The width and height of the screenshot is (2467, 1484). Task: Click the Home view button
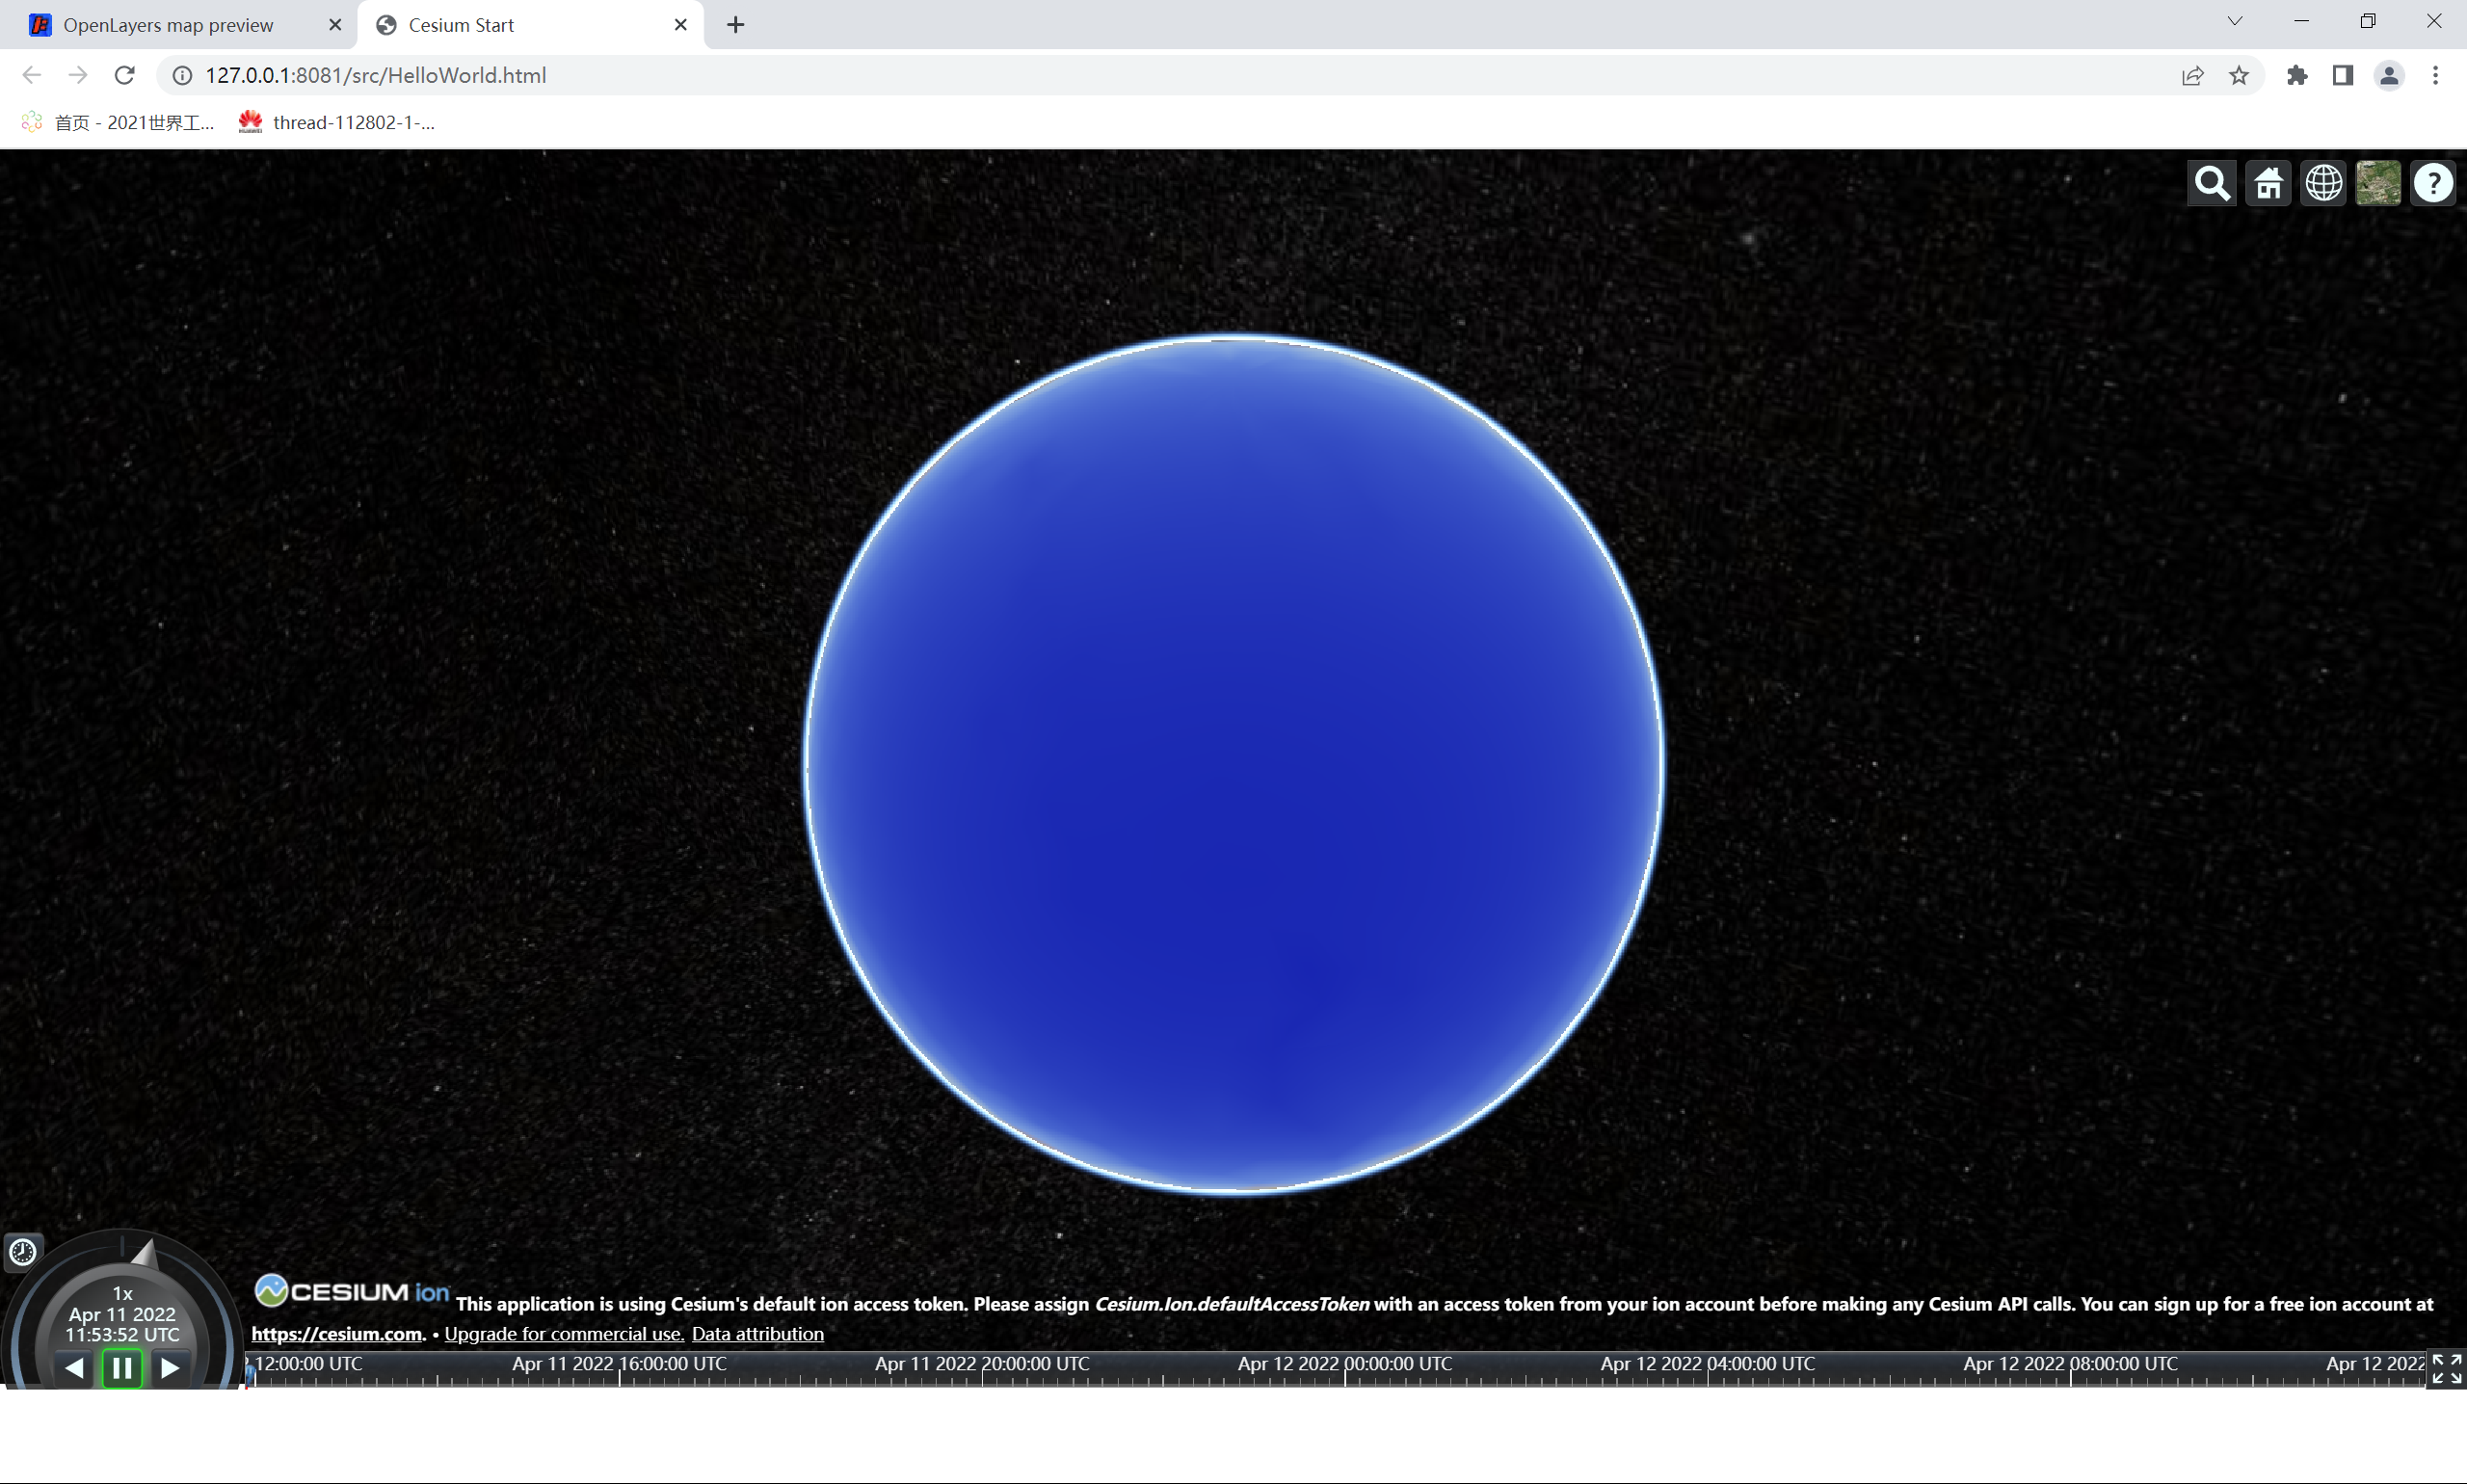coord(2268,184)
